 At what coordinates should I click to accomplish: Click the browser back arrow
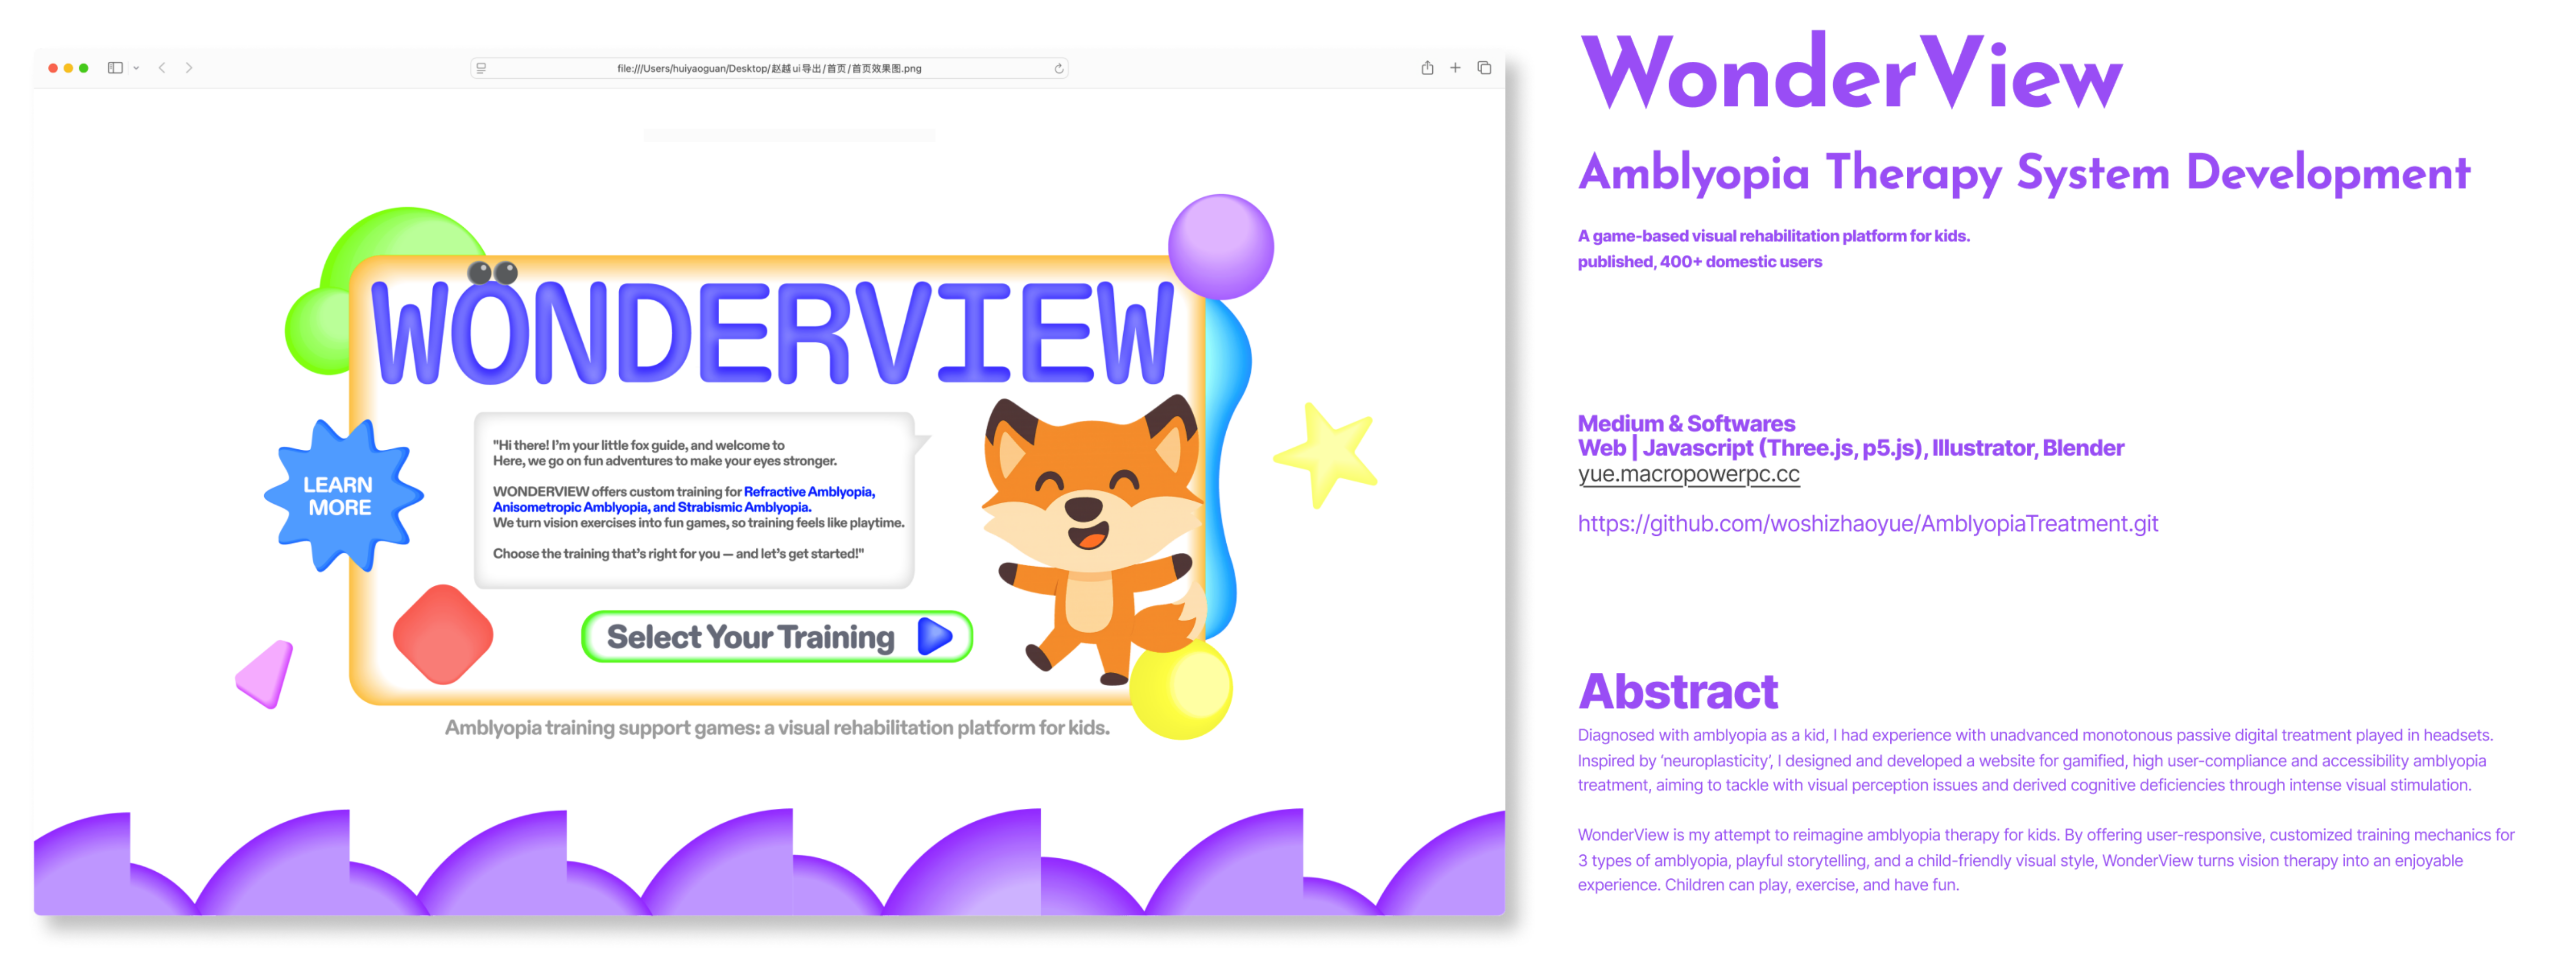162,68
